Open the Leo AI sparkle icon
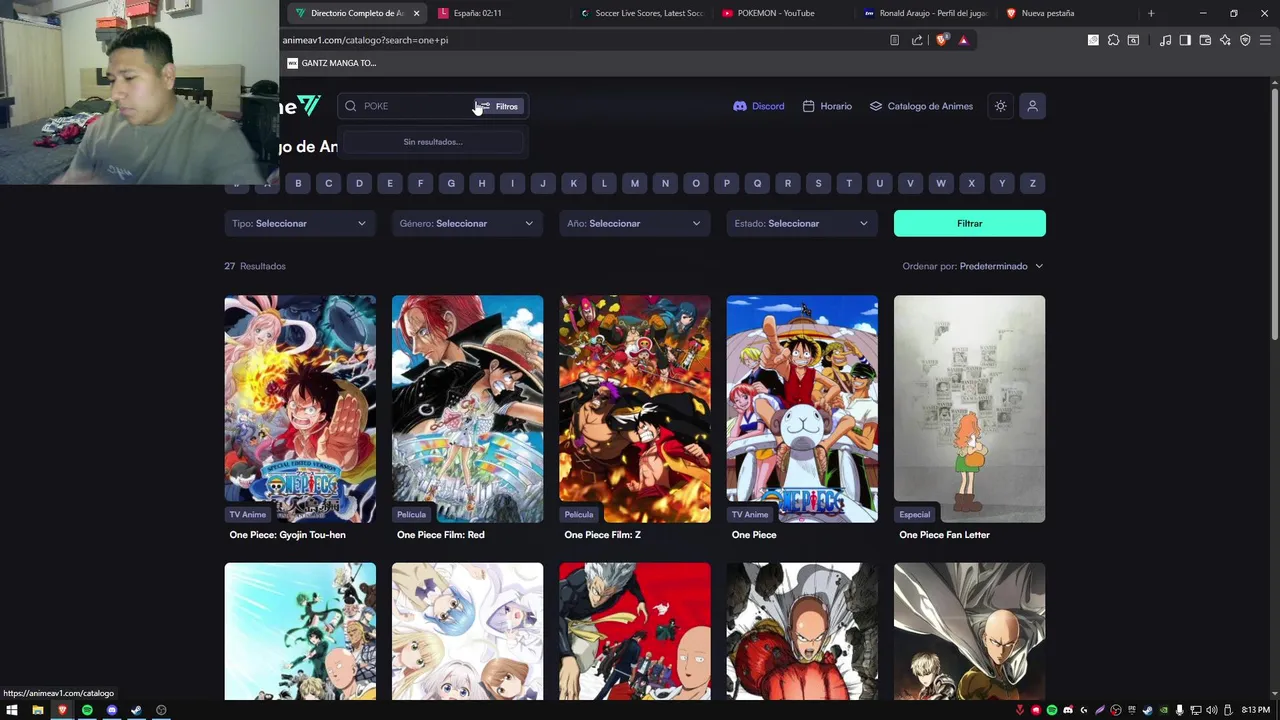Viewport: 1280px width, 720px height. tap(1225, 40)
